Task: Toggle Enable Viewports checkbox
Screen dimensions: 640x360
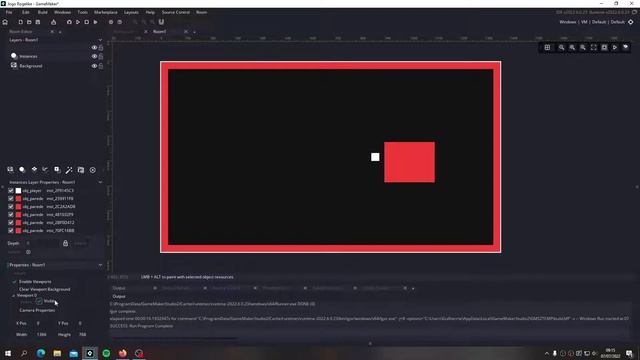Action: (15, 282)
